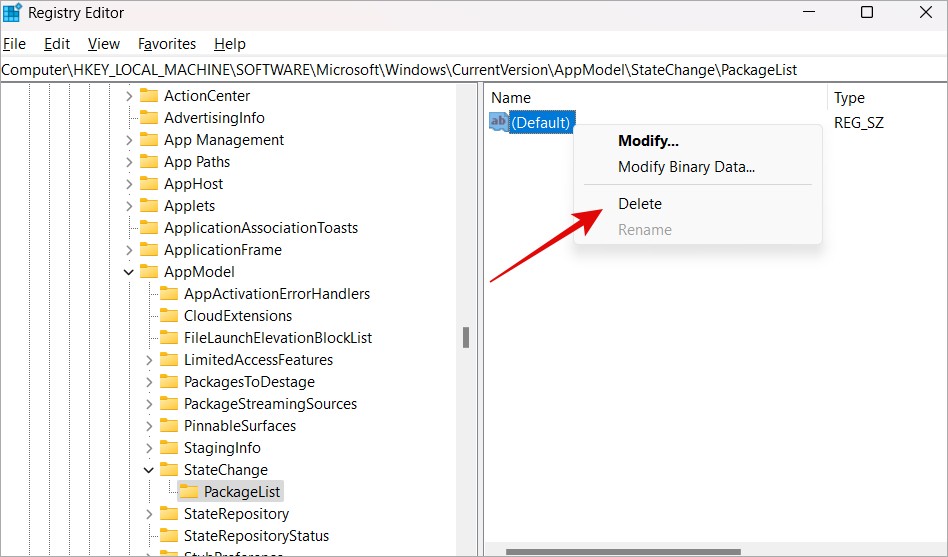Open the Favorites menu
Viewport: 948px width, 557px height.
click(167, 44)
